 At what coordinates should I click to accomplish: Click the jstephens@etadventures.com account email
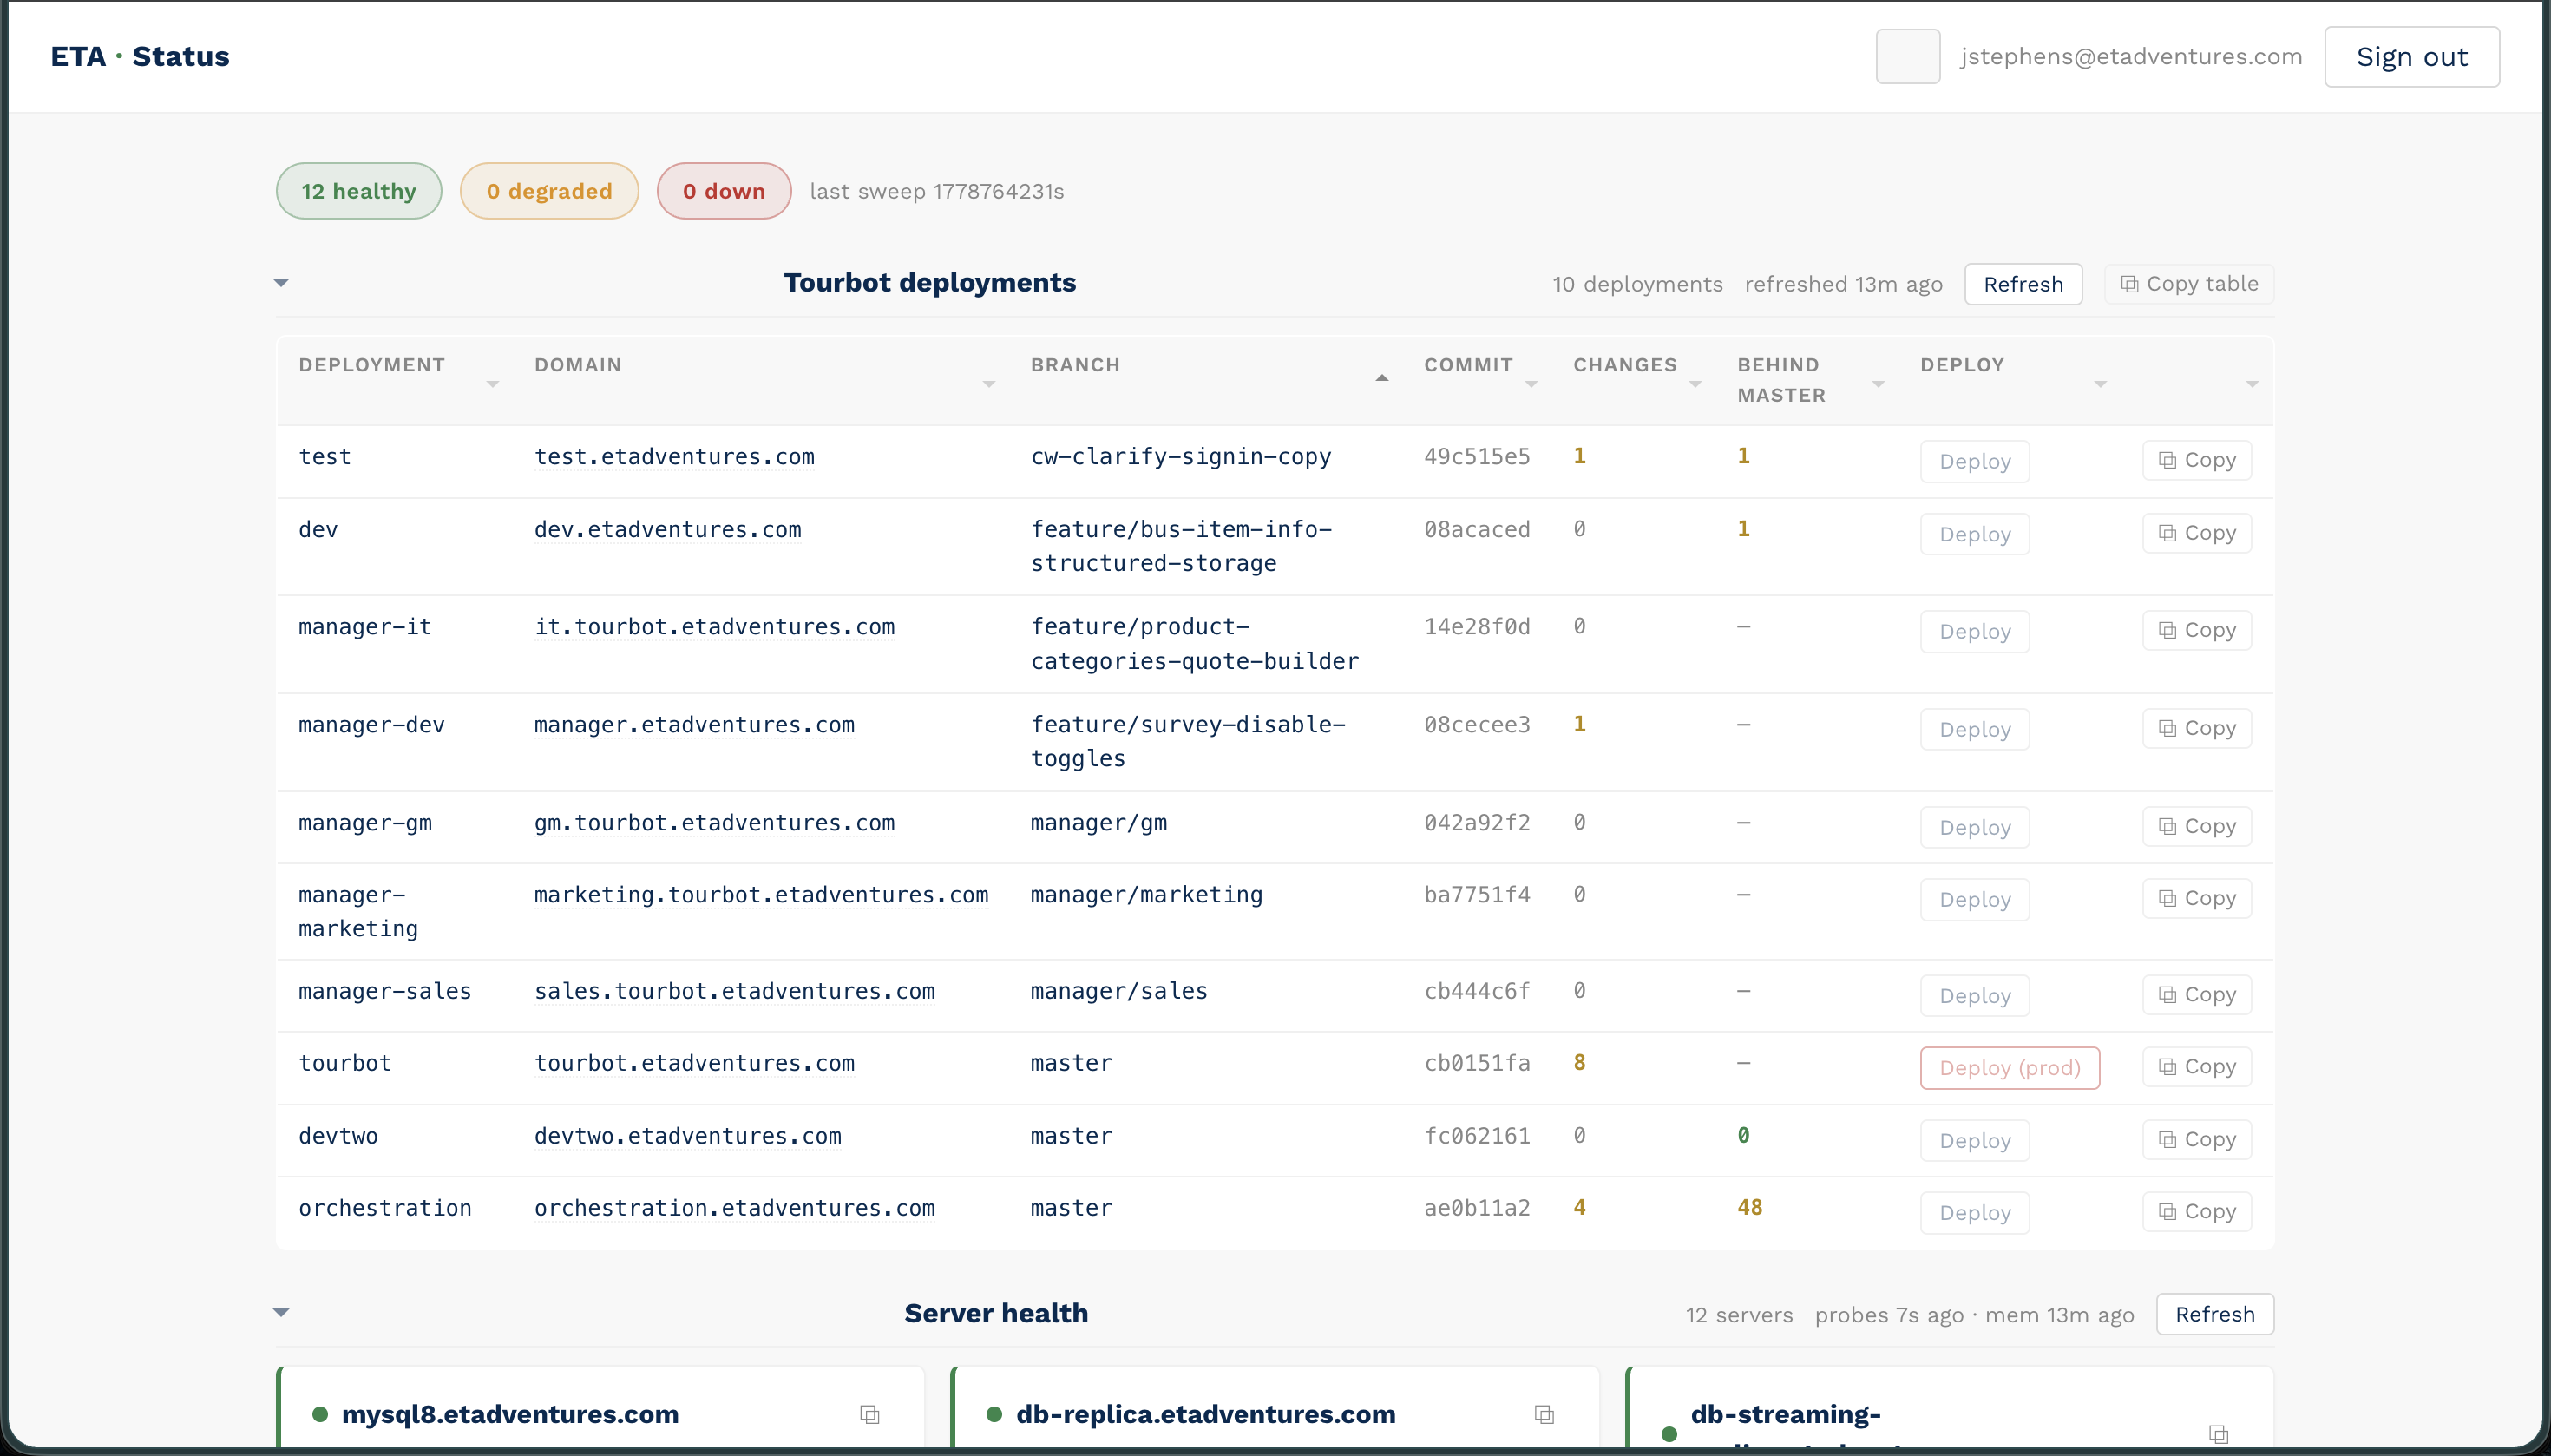[x=2130, y=57]
